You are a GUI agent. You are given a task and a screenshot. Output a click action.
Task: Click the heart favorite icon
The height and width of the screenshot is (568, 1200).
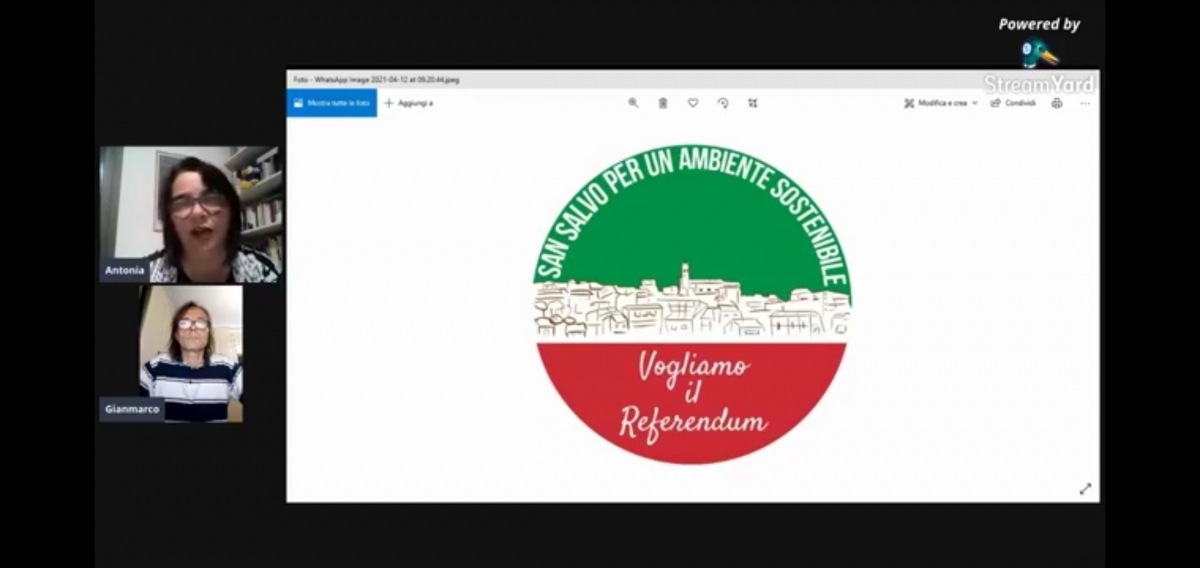[x=693, y=103]
